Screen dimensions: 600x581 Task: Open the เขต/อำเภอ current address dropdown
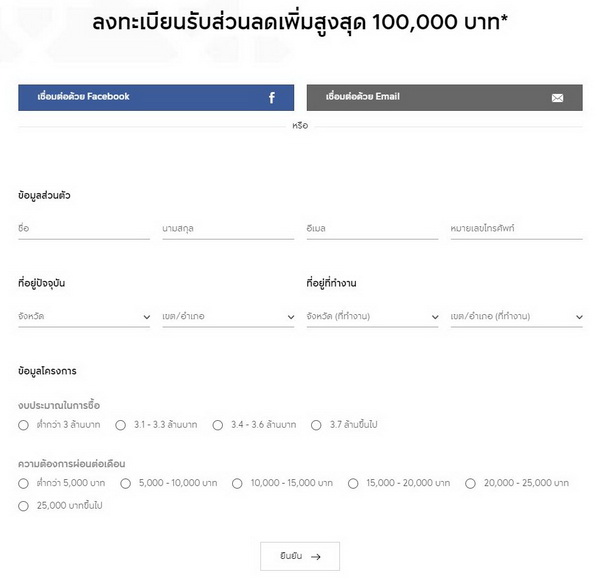coord(228,317)
